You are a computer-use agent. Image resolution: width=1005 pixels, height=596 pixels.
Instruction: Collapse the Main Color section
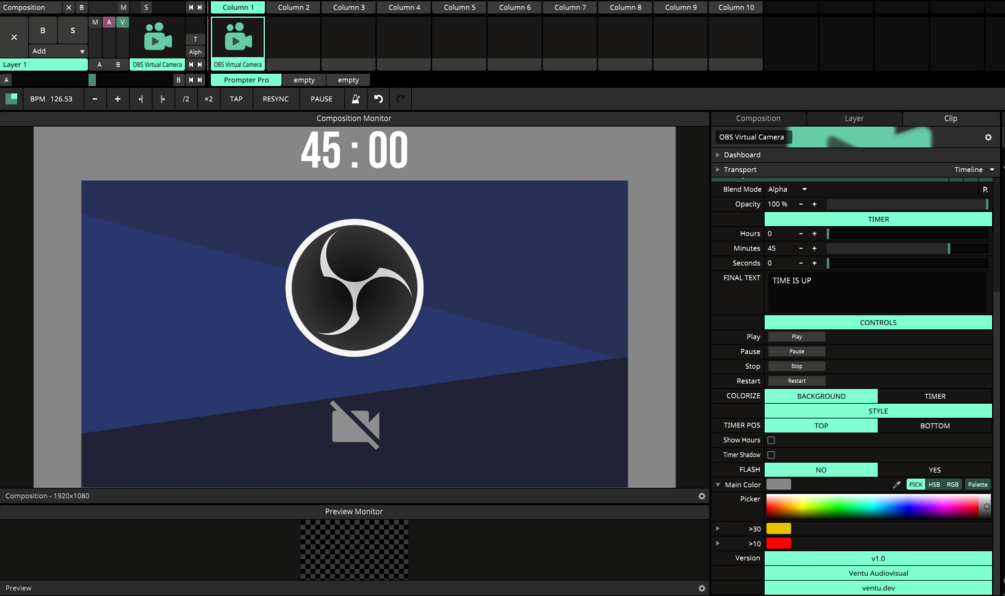point(717,484)
